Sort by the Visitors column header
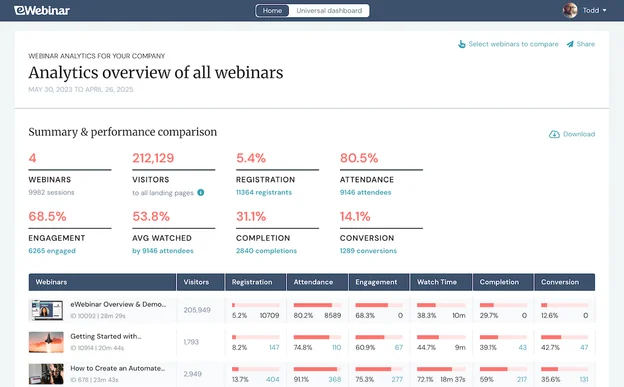 pyautogui.click(x=201, y=282)
